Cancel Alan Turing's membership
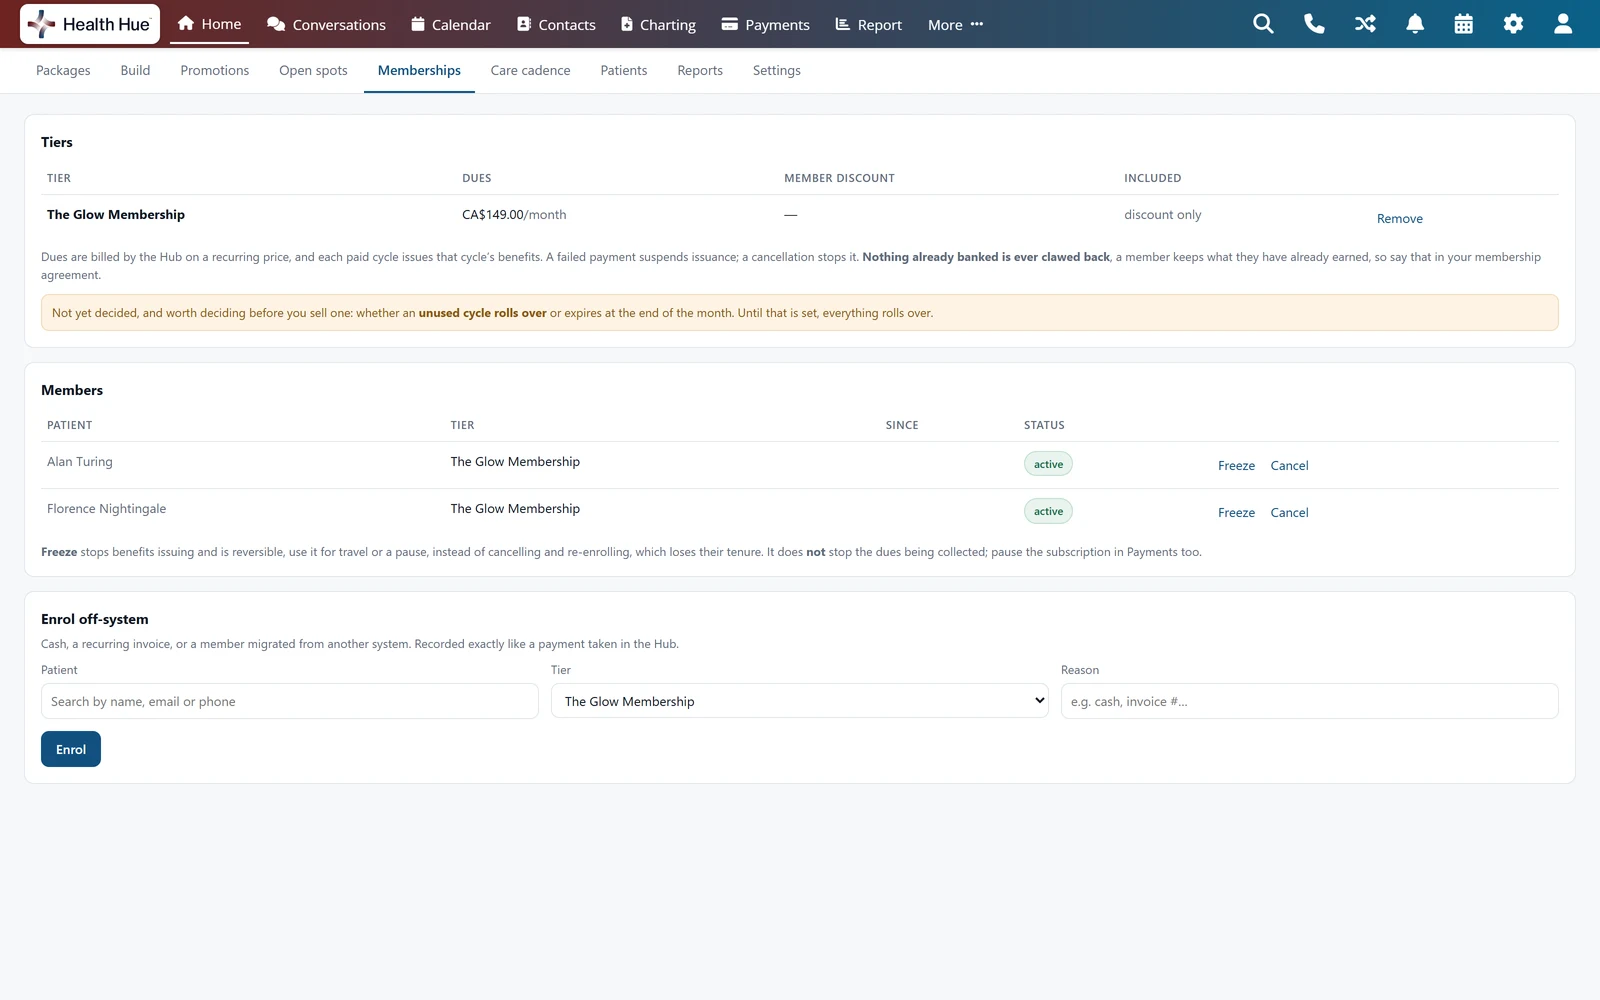Viewport: 1600px width, 1000px height. click(1289, 466)
